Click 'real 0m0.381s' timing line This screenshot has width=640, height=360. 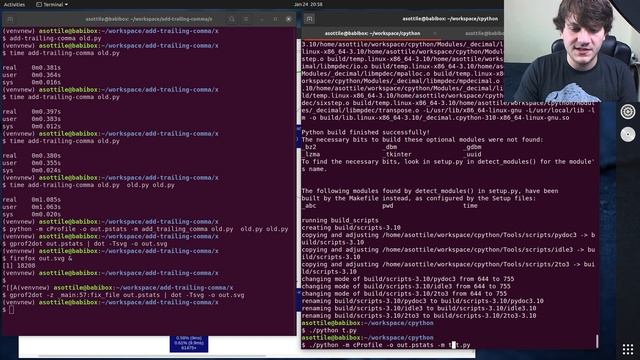tap(31, 67)
